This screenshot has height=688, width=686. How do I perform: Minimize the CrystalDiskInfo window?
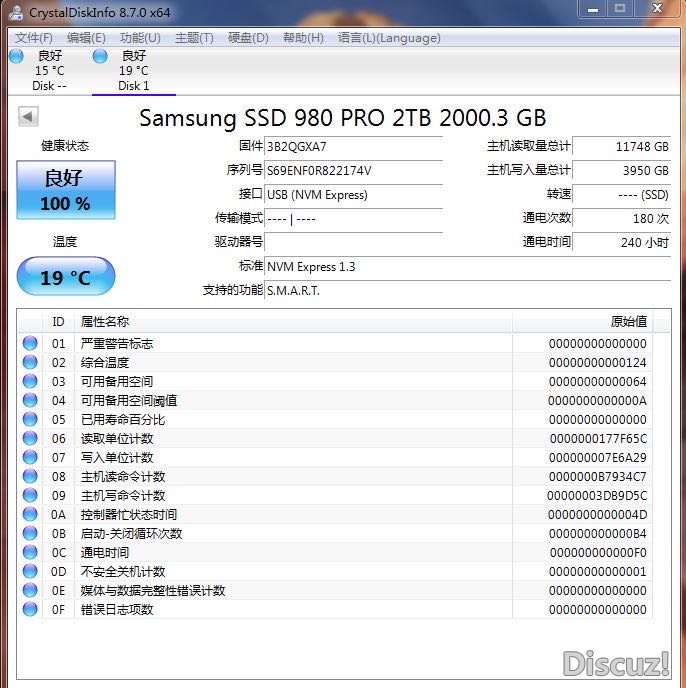(593, 9)
